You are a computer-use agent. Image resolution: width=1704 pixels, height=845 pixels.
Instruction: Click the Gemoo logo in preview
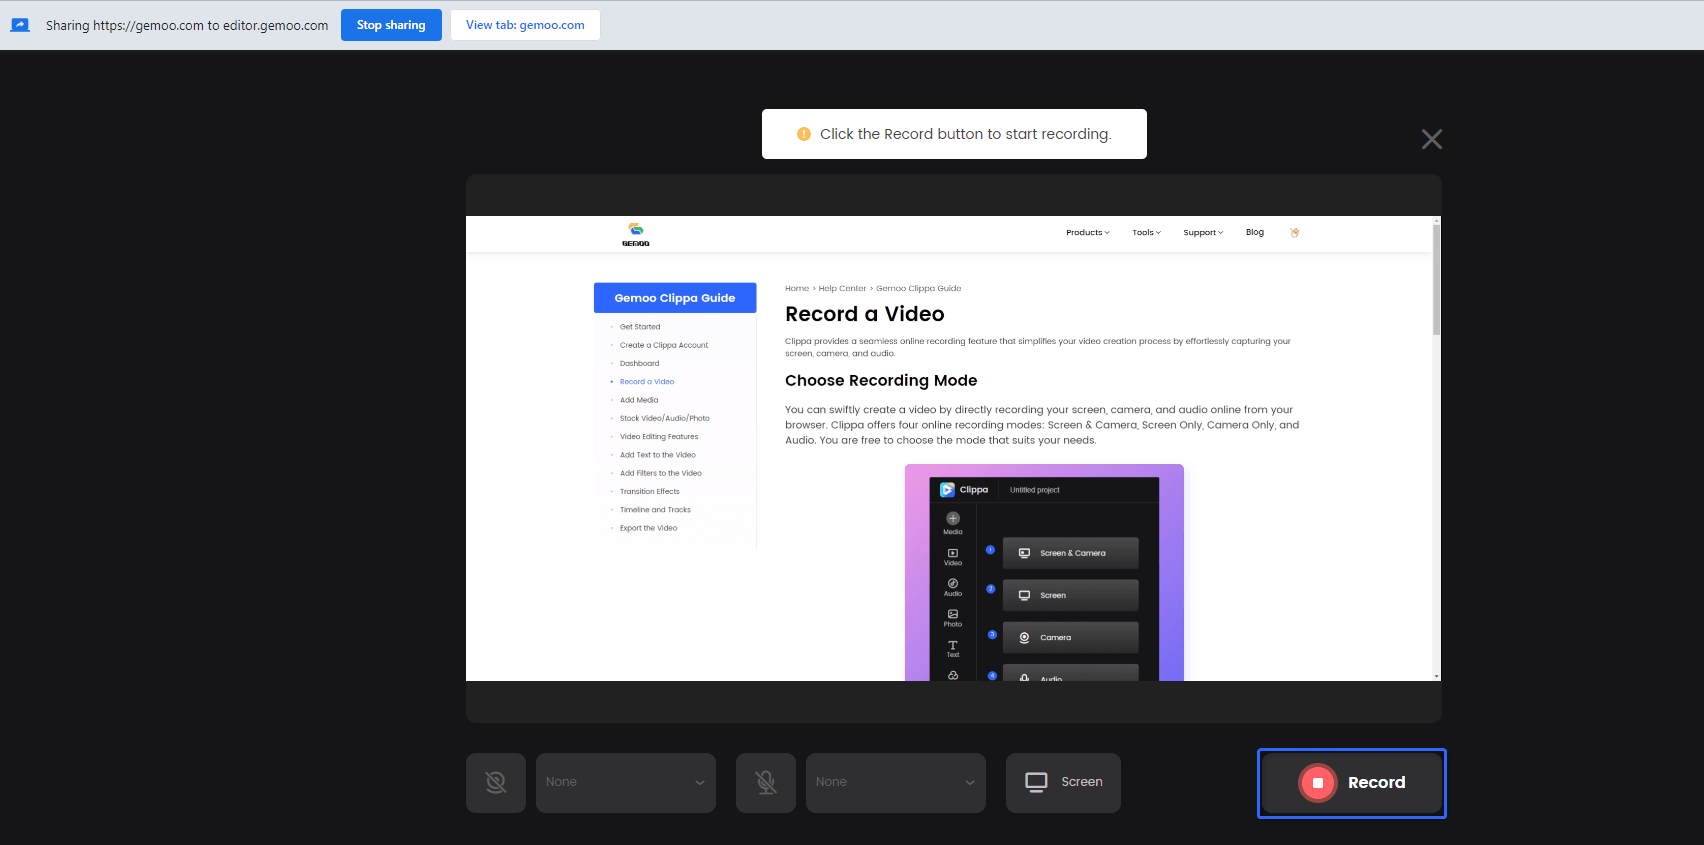(636, 234)
